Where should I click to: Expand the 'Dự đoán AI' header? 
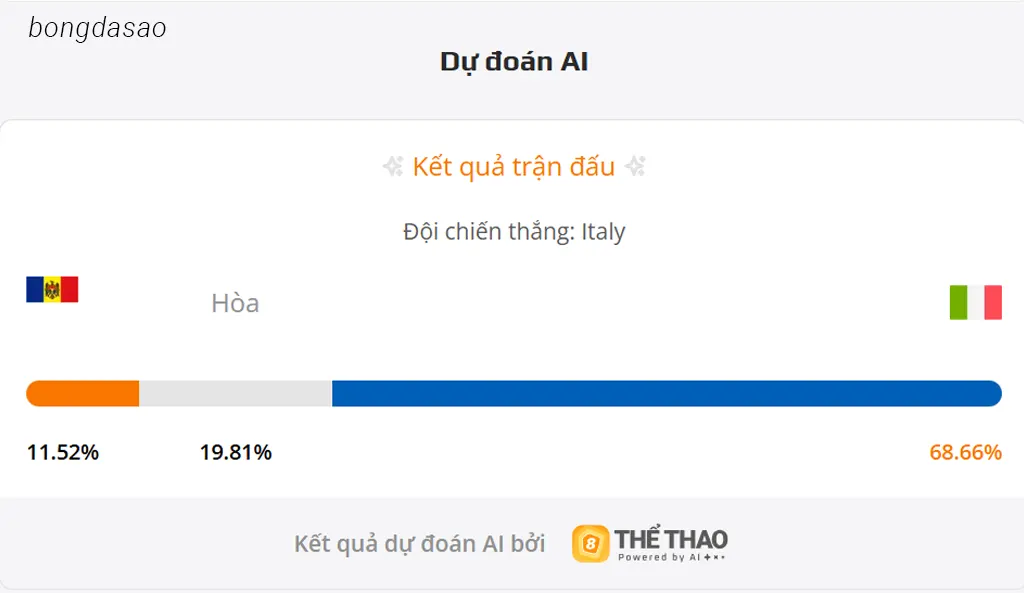(513, 61)
